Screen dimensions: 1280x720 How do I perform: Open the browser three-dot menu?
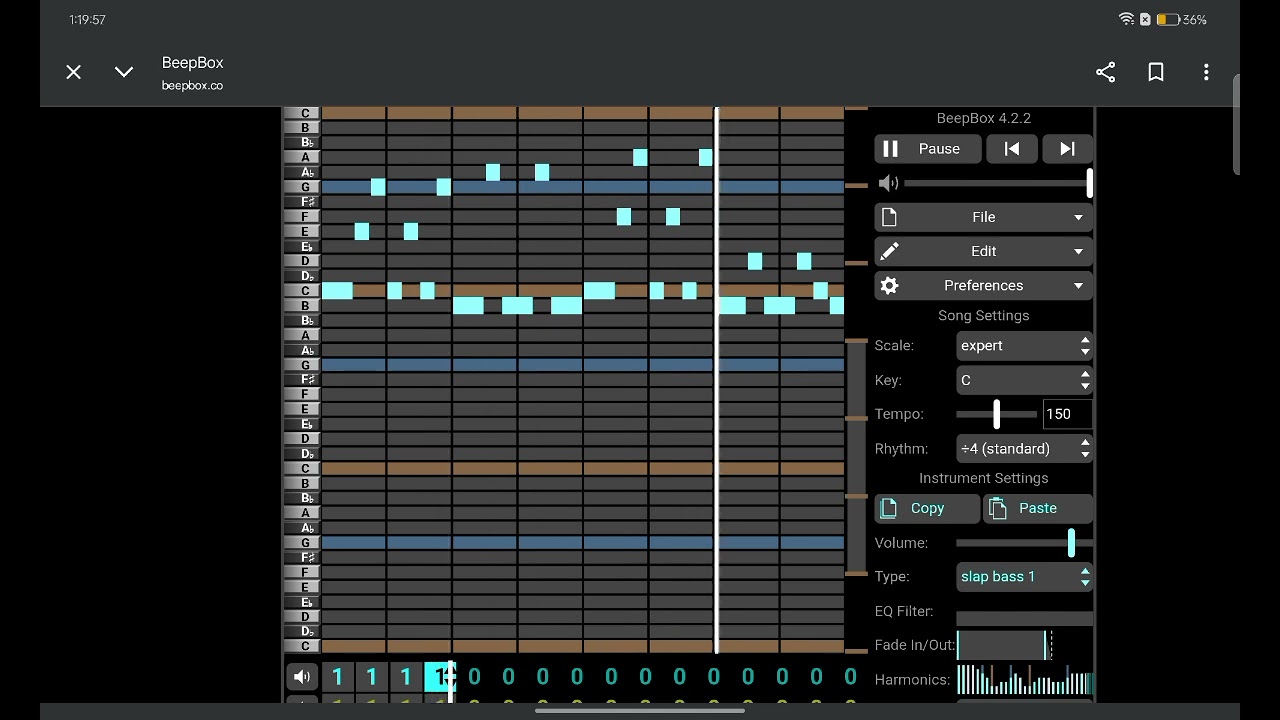1206,72
